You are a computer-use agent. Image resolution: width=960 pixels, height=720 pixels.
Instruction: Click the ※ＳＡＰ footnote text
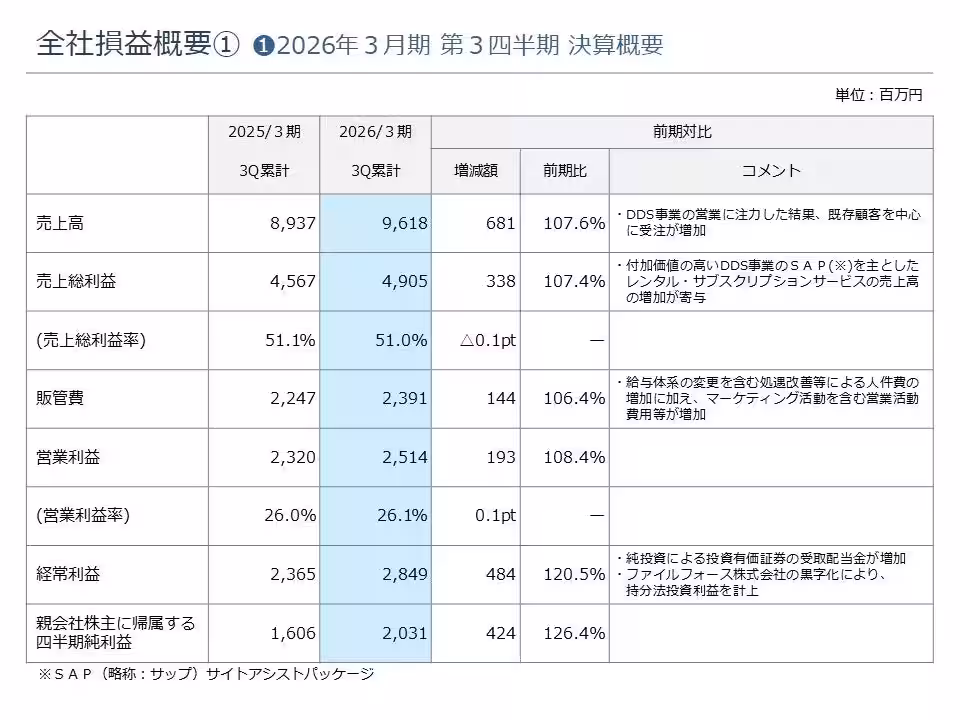click(x=205, y=674)
